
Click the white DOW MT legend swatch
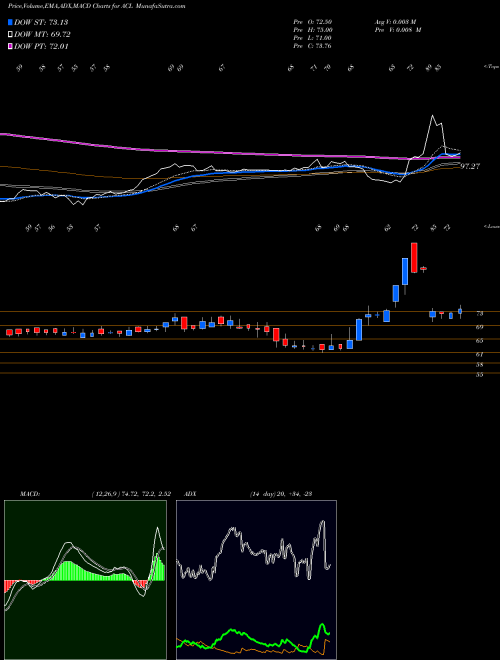(x=11, y=35)
